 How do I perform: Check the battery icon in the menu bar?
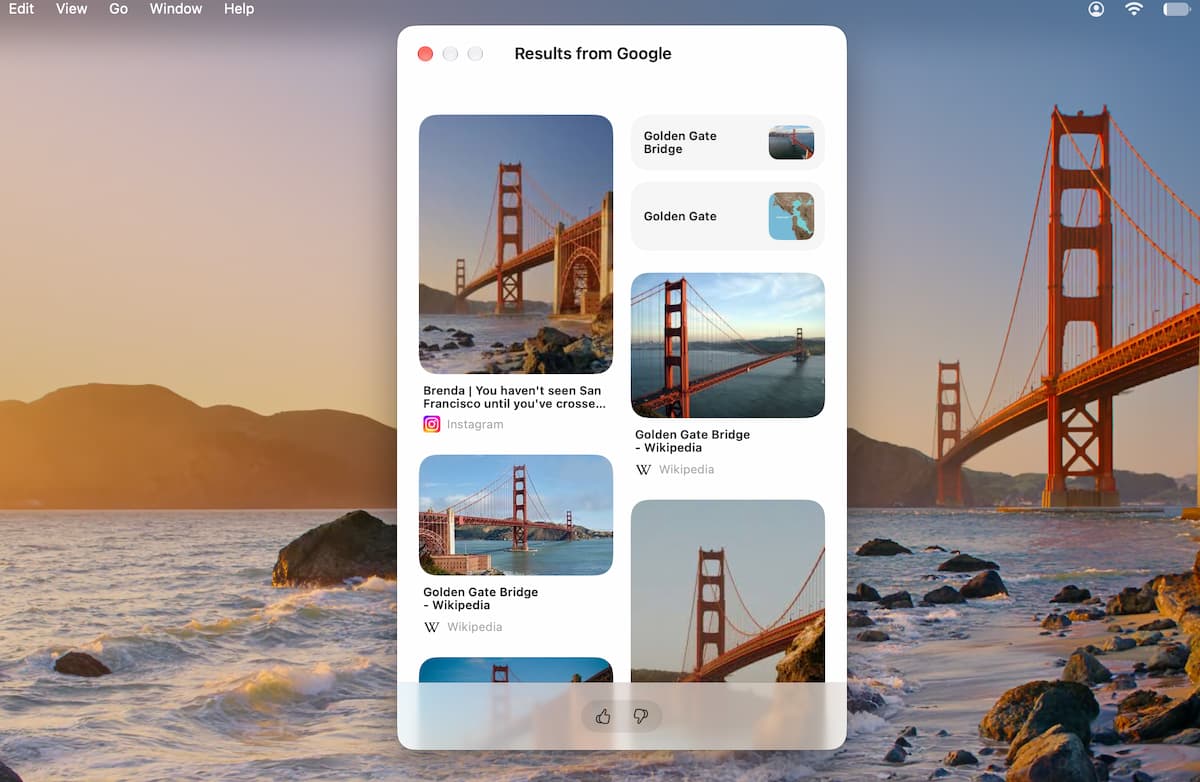point(1176,9)
